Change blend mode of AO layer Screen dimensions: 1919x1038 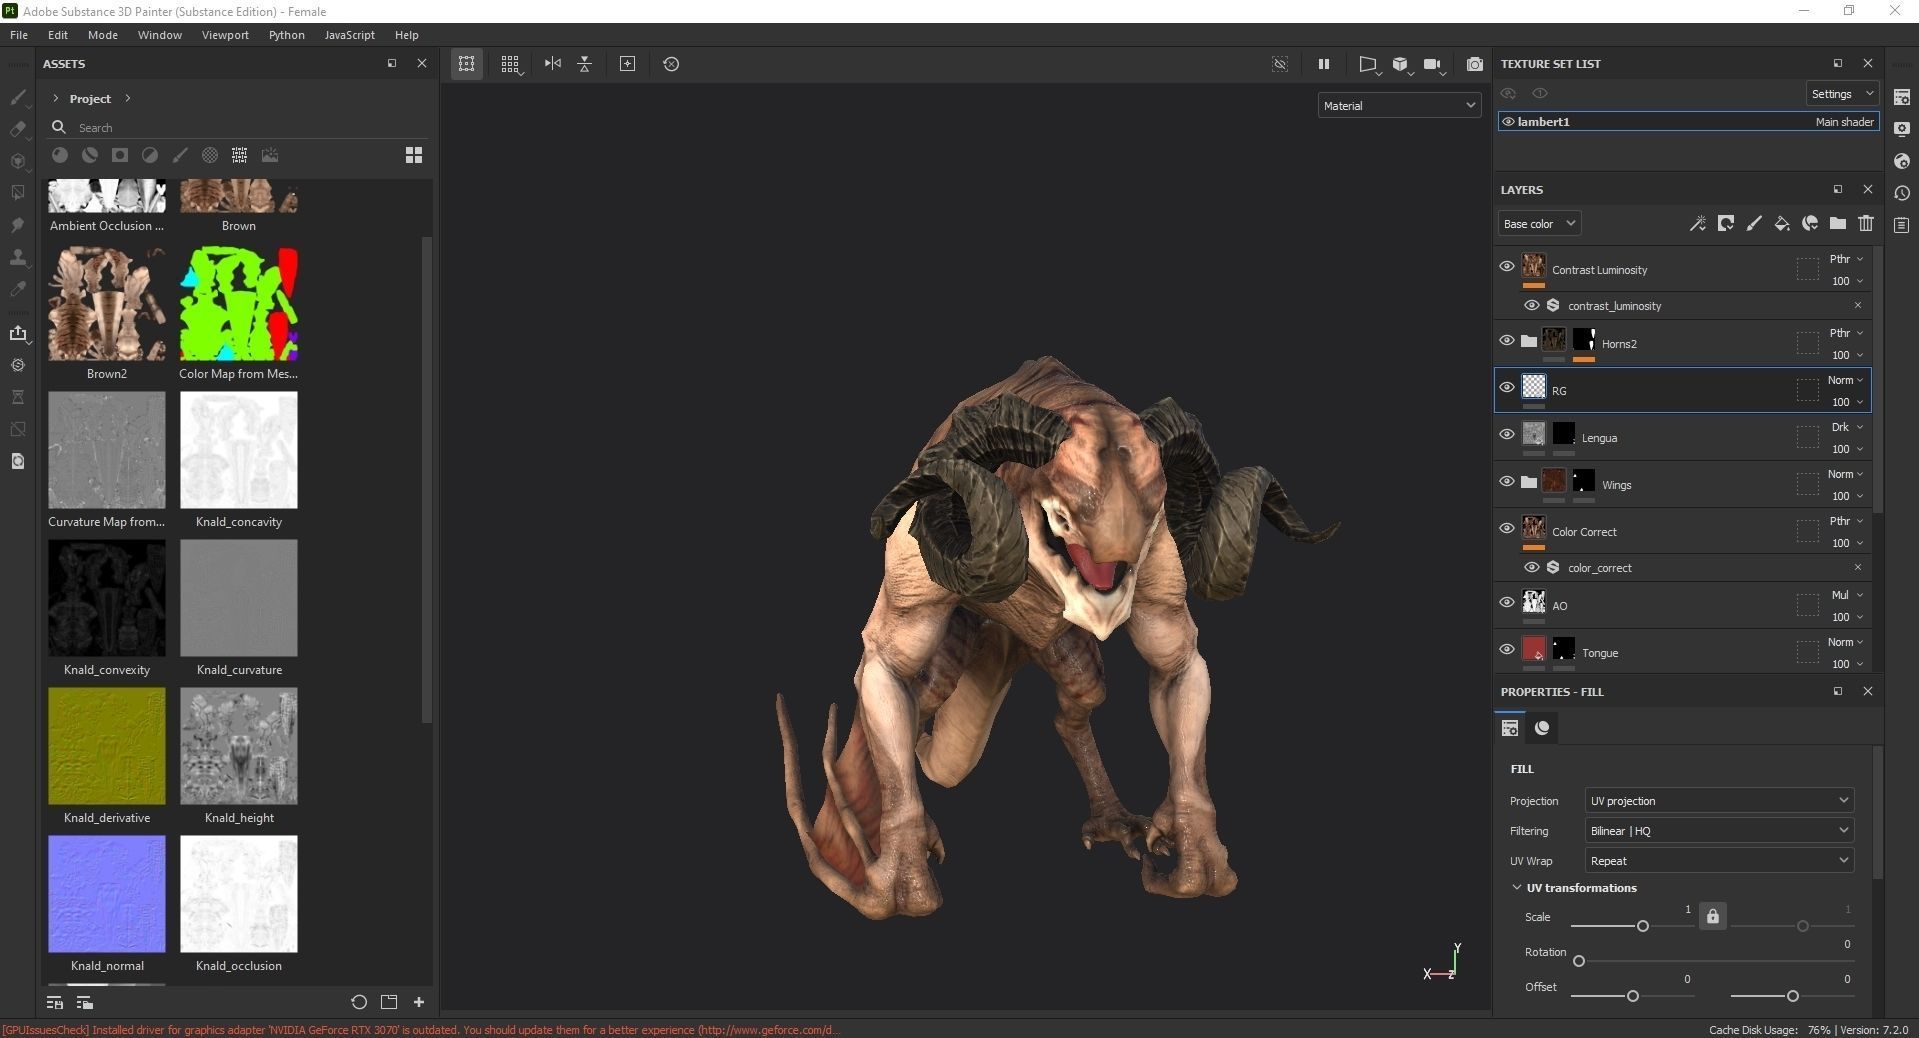pyautogui.click(x=1845, y=595)
